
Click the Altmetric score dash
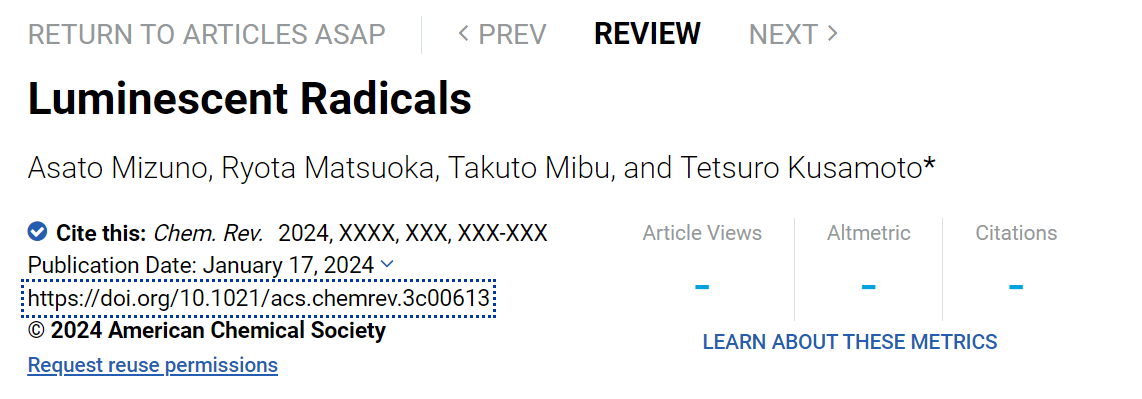tap(868, 286)
